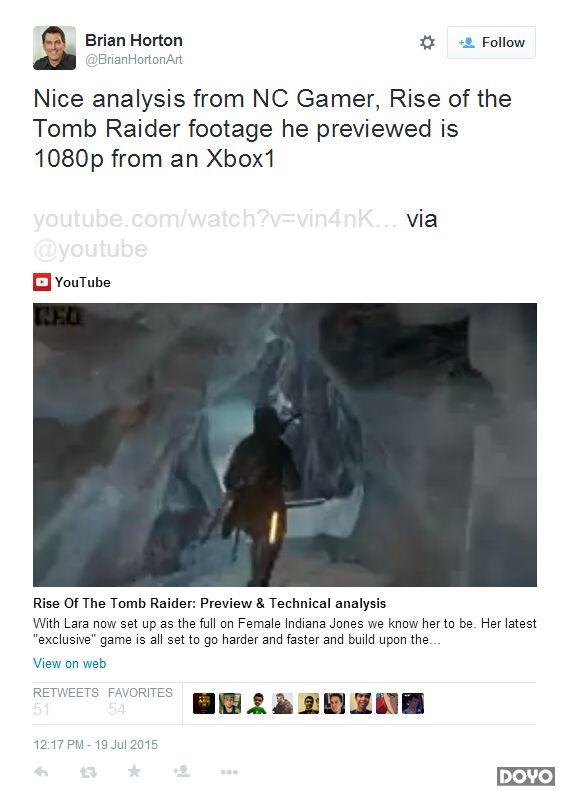Click the first retweeter avatar

click(x=204, y=704)
